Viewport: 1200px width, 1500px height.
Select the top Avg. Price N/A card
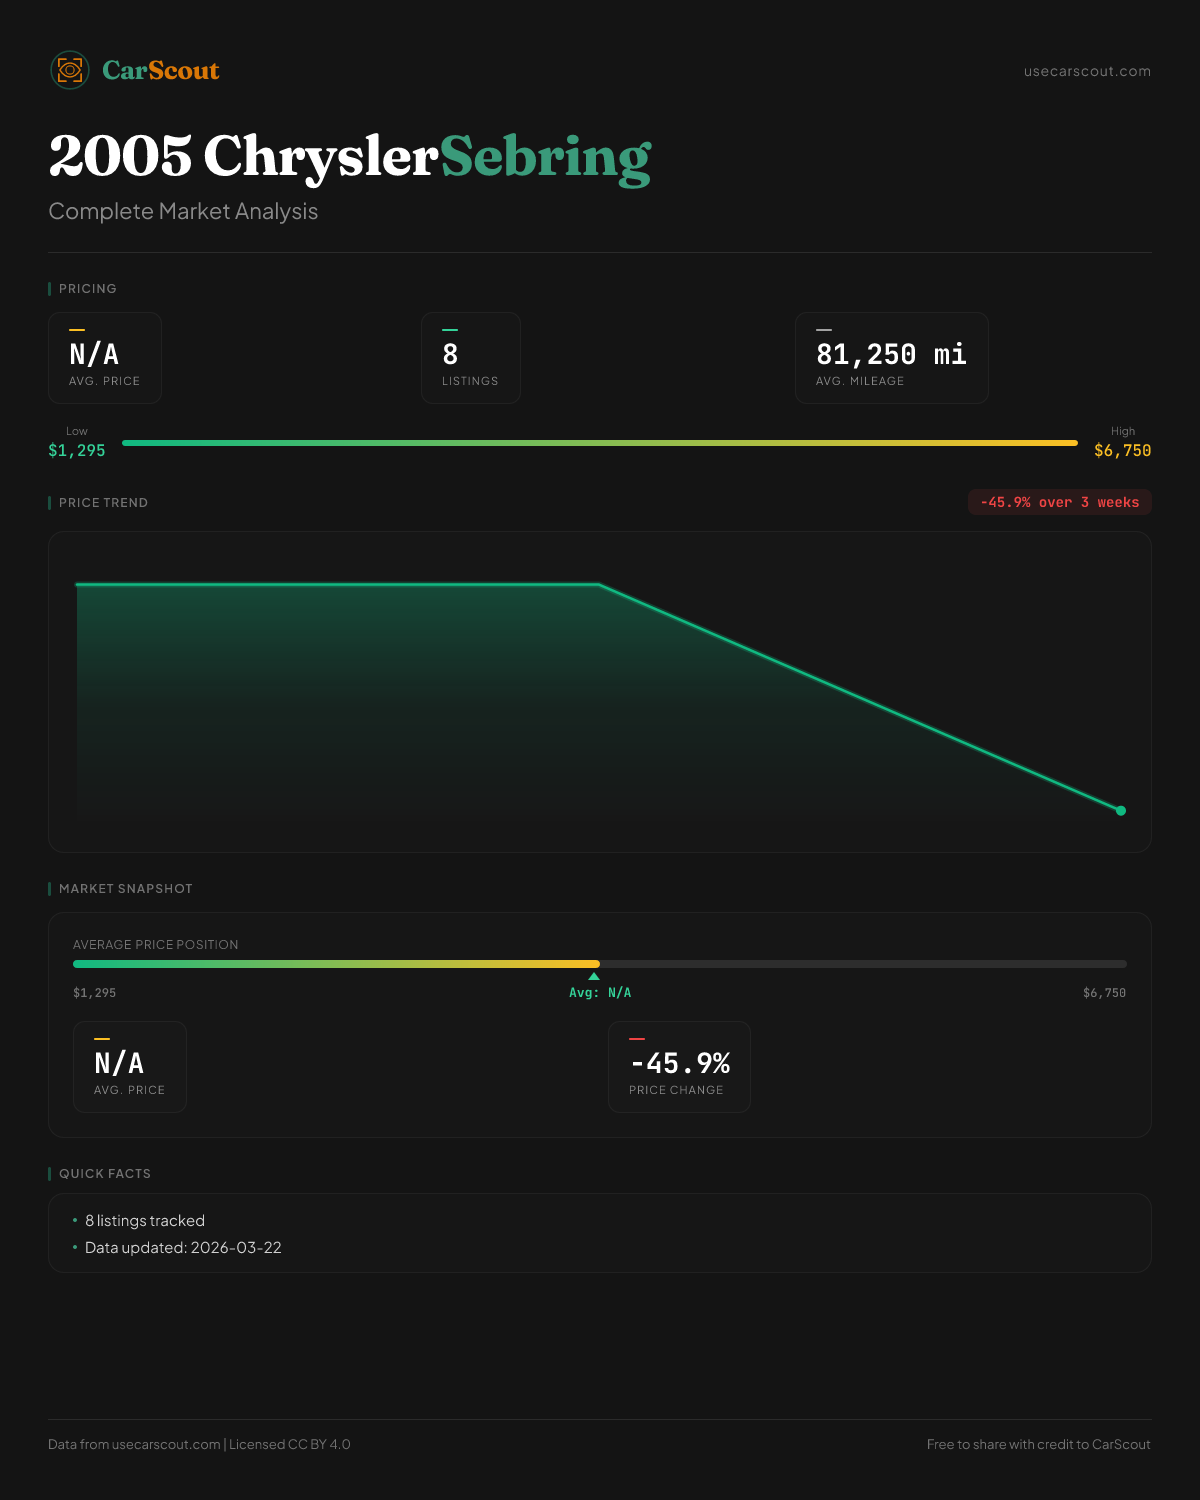pyautogui.click(x=105, y=358)
